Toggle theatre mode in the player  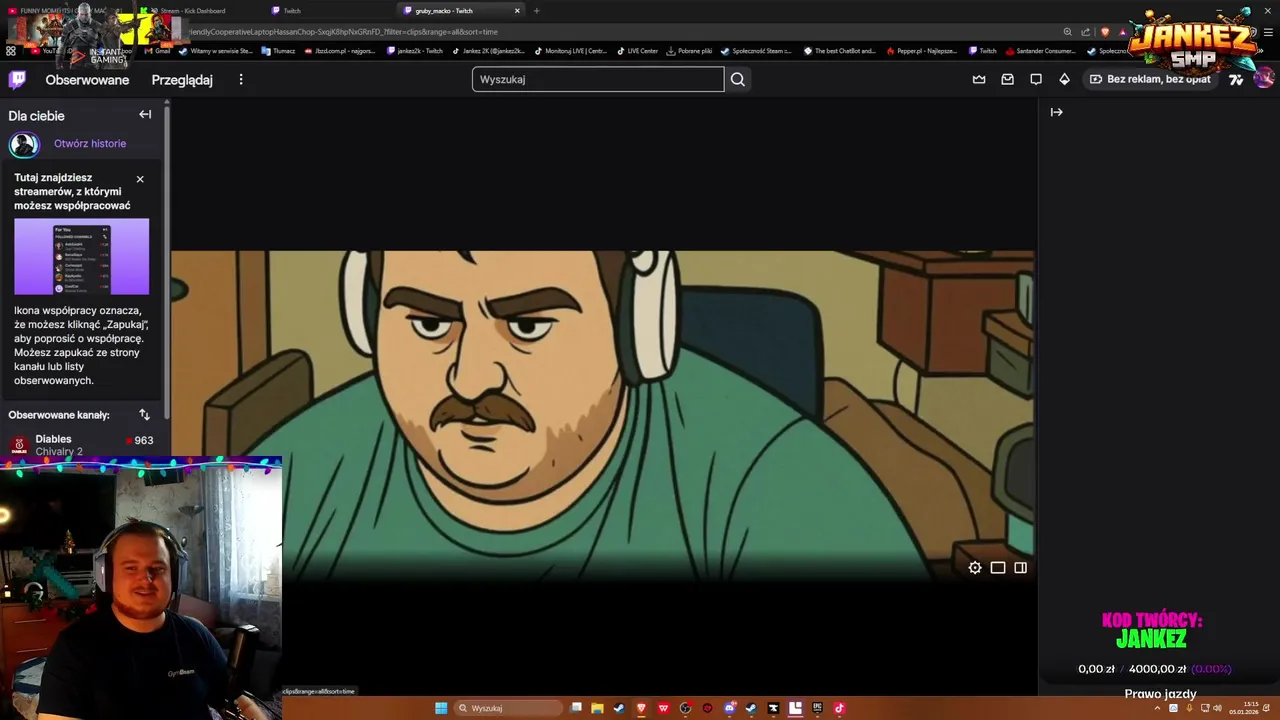coord(998,567)
